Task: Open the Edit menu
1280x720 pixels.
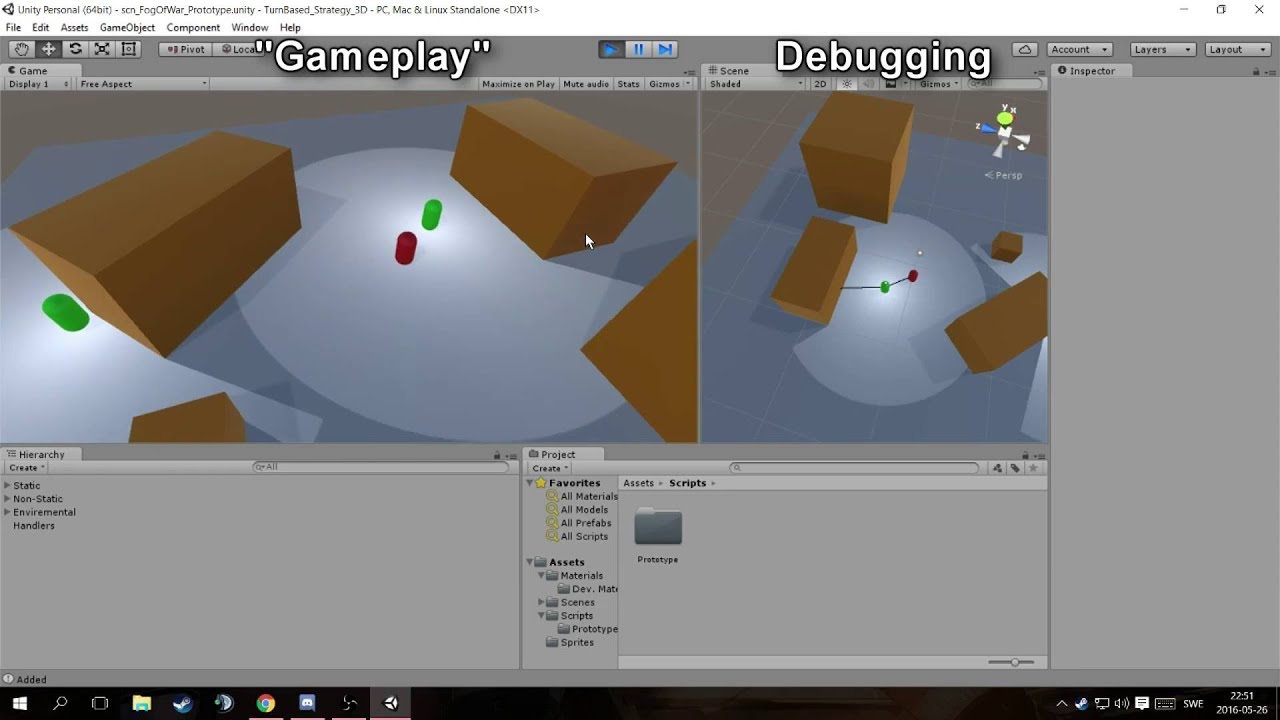Action: point(40,28)
